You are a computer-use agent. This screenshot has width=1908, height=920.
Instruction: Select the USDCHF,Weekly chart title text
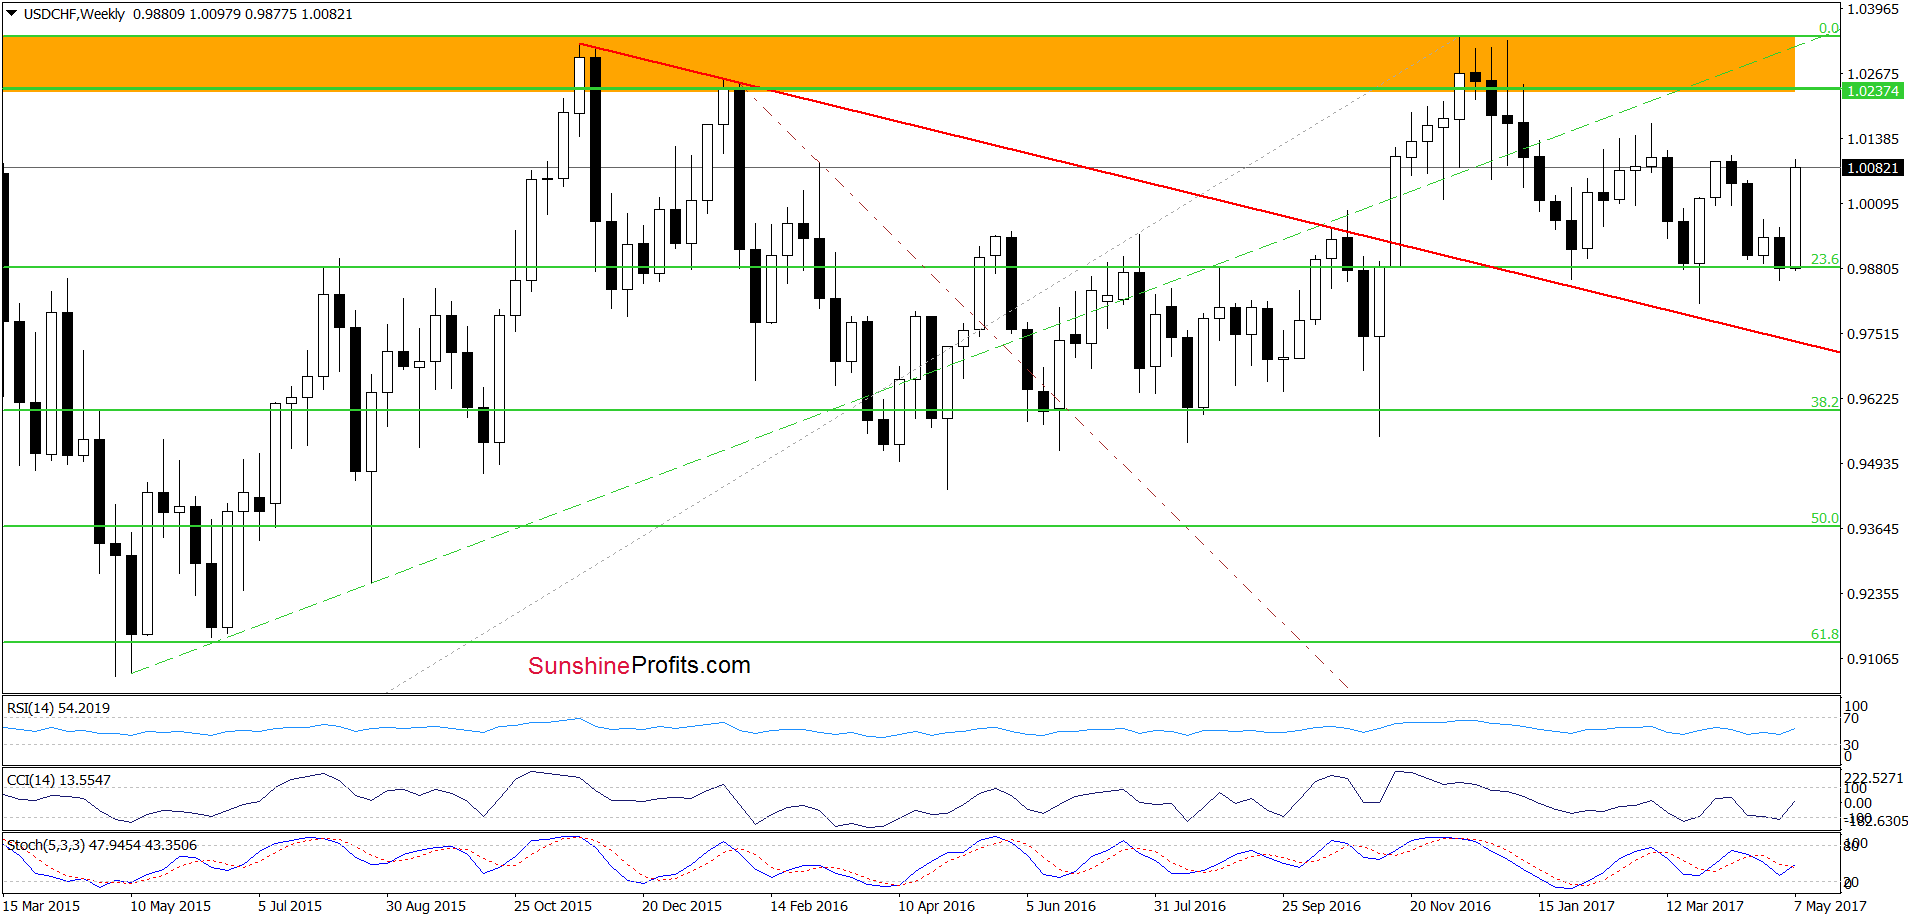pos(74,14)
